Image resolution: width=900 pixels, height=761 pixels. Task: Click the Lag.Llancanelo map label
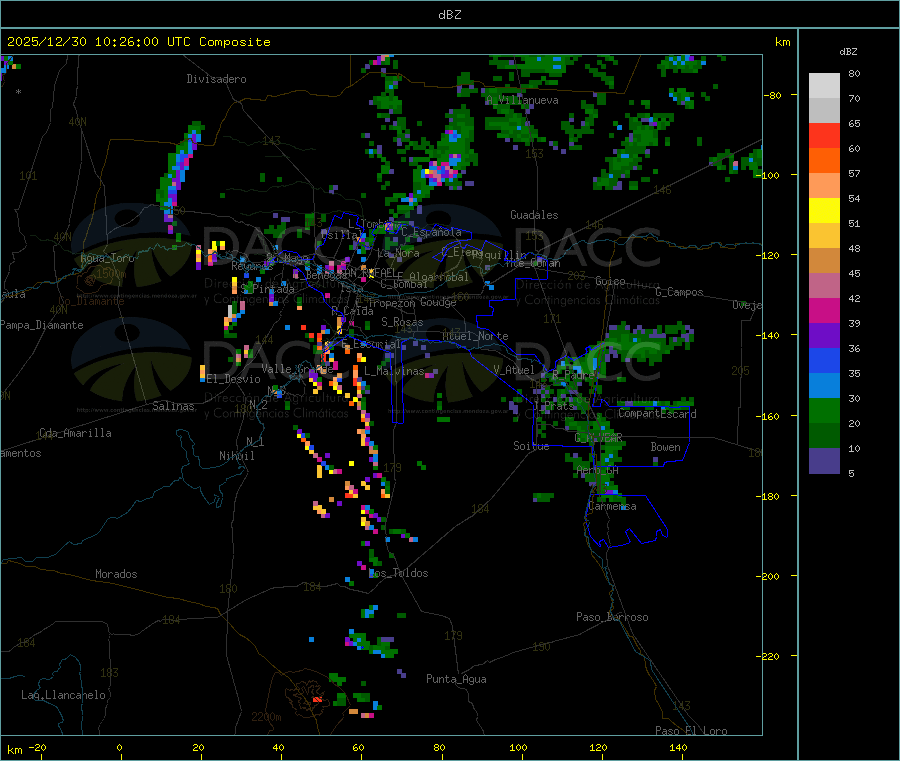pyautogui.click(x=64, y=695)
